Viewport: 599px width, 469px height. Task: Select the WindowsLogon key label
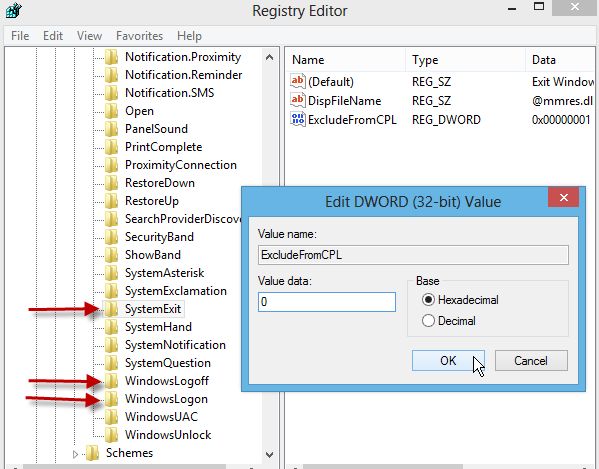point(166,398)
